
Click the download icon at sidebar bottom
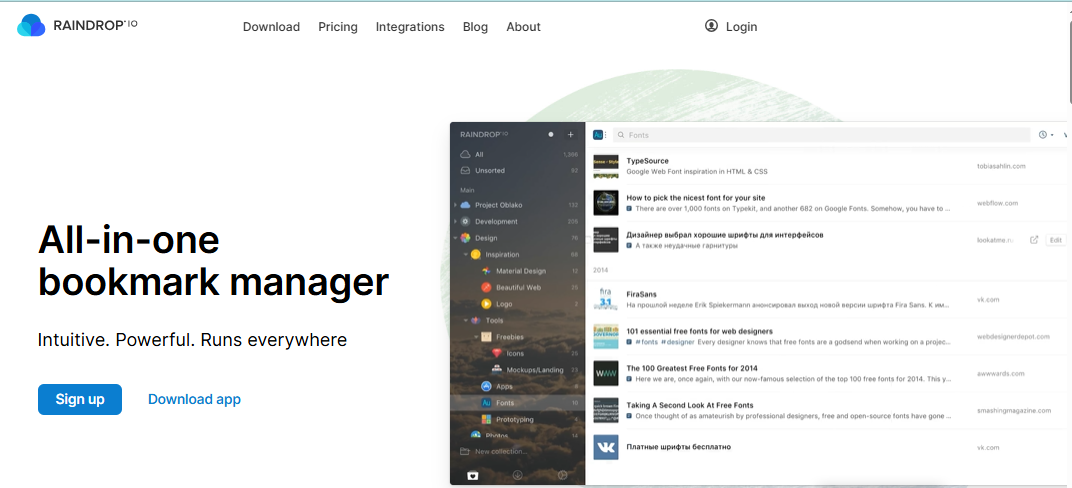pyautogui.click(x=518, y=476)
